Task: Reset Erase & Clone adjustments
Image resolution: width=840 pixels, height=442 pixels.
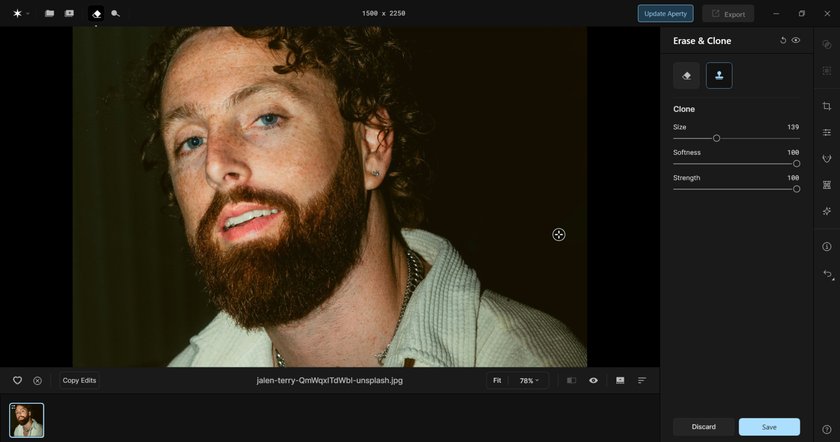Action: [783, 40]
